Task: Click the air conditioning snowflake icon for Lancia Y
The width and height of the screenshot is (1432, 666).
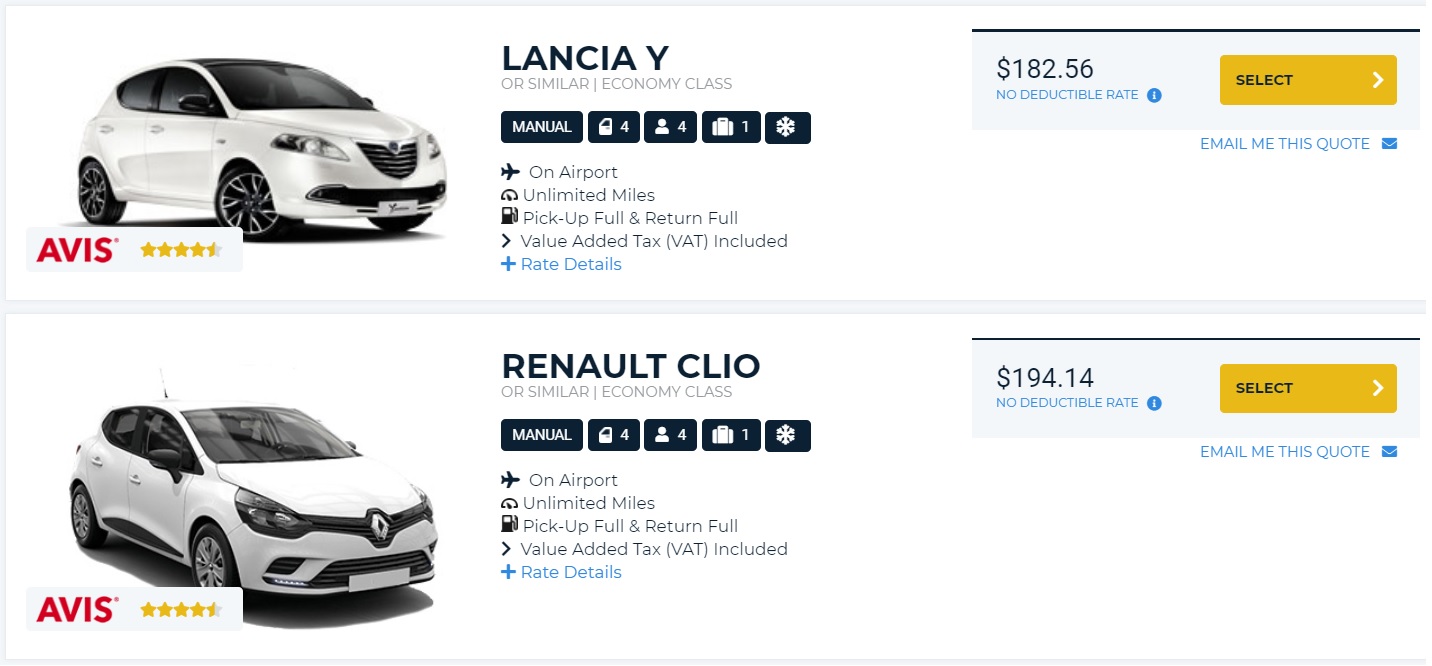Action: coord(788,128)
